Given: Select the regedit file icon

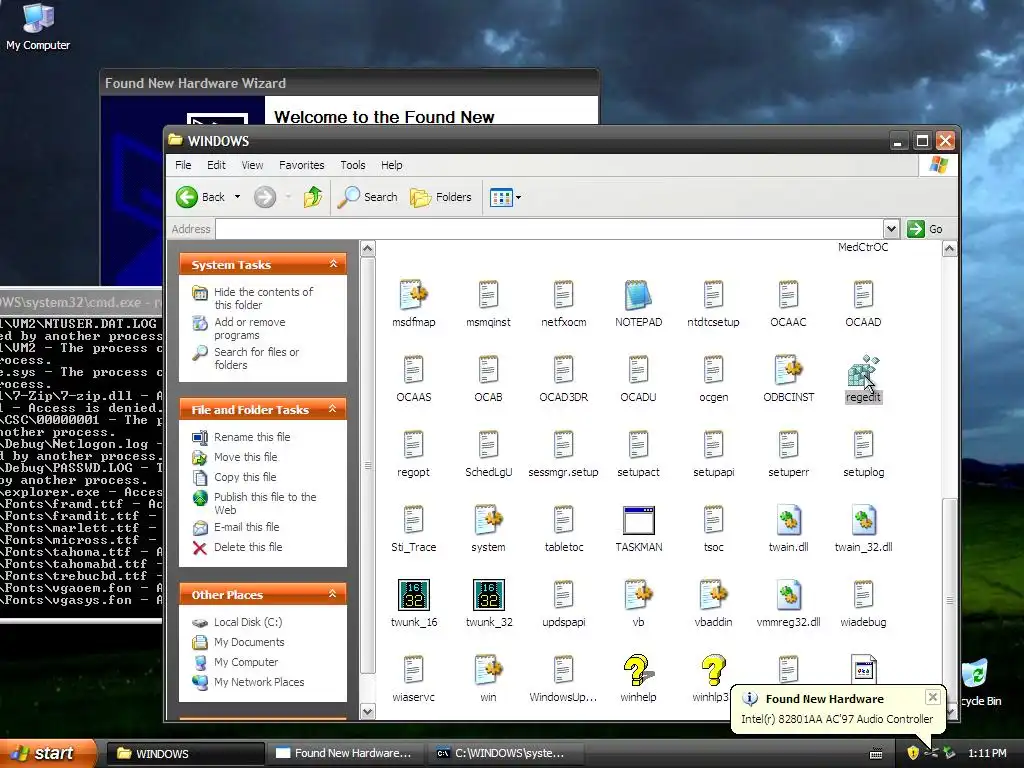Looking at the screenshot, I should [x=863, y=371].
